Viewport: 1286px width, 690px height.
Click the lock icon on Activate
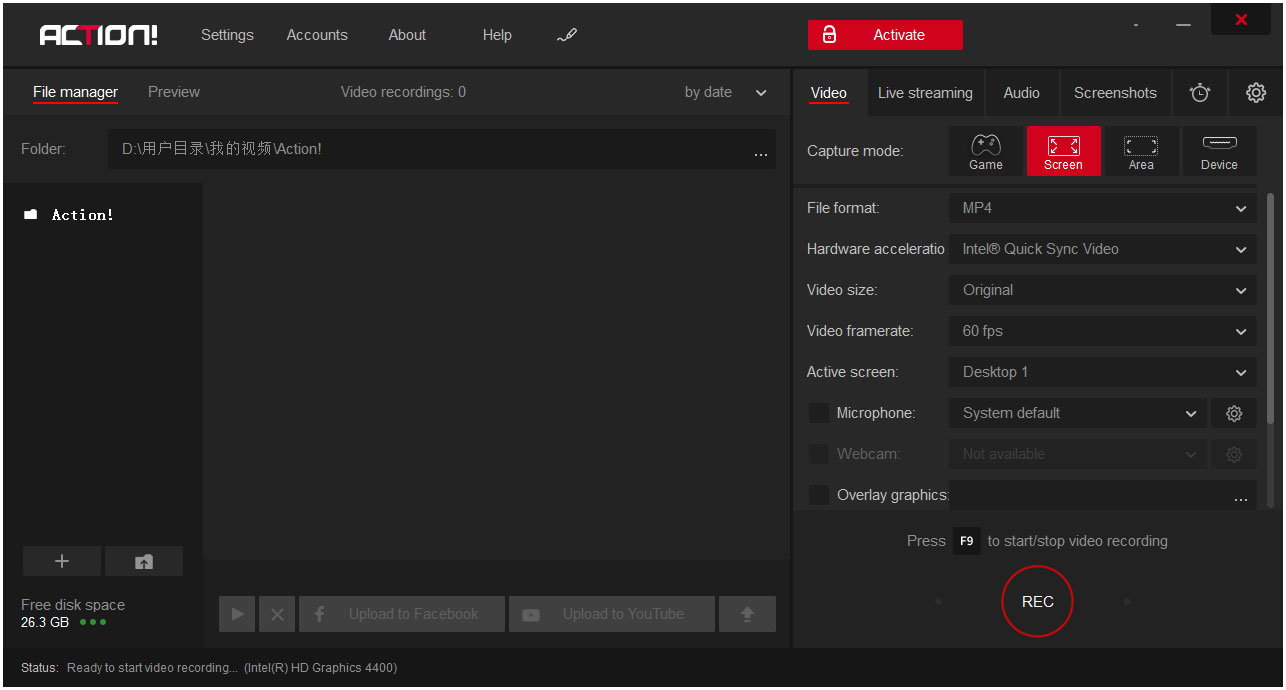point(829,35)
